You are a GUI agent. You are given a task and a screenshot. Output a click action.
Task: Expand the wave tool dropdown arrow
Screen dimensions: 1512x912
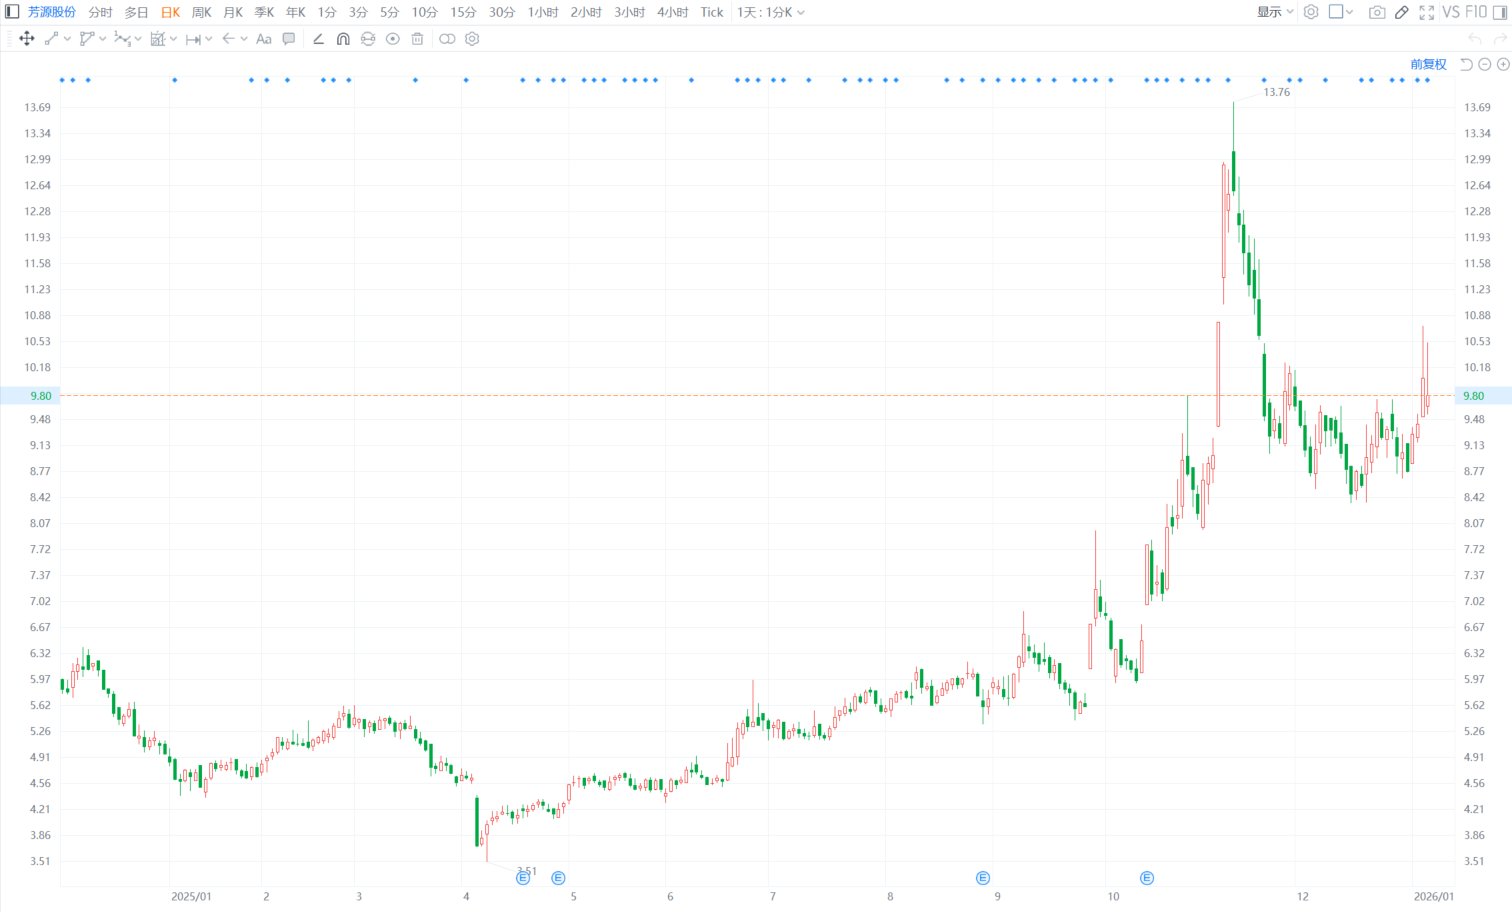(138, 39)
